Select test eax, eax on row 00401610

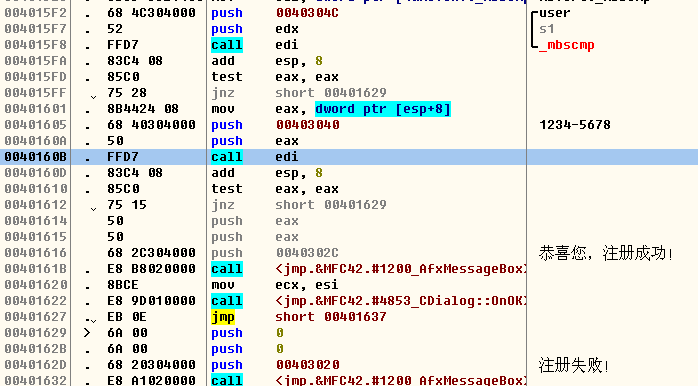pyautogui.click(x=275, y=189)
